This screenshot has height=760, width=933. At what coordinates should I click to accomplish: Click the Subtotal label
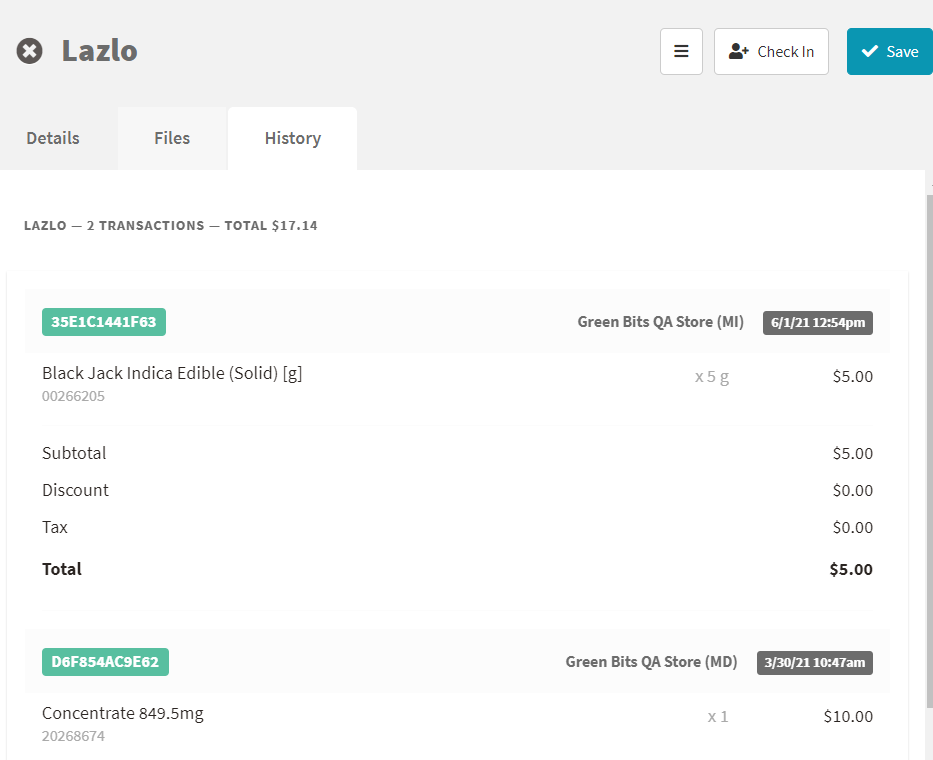[x=74, y=454]
